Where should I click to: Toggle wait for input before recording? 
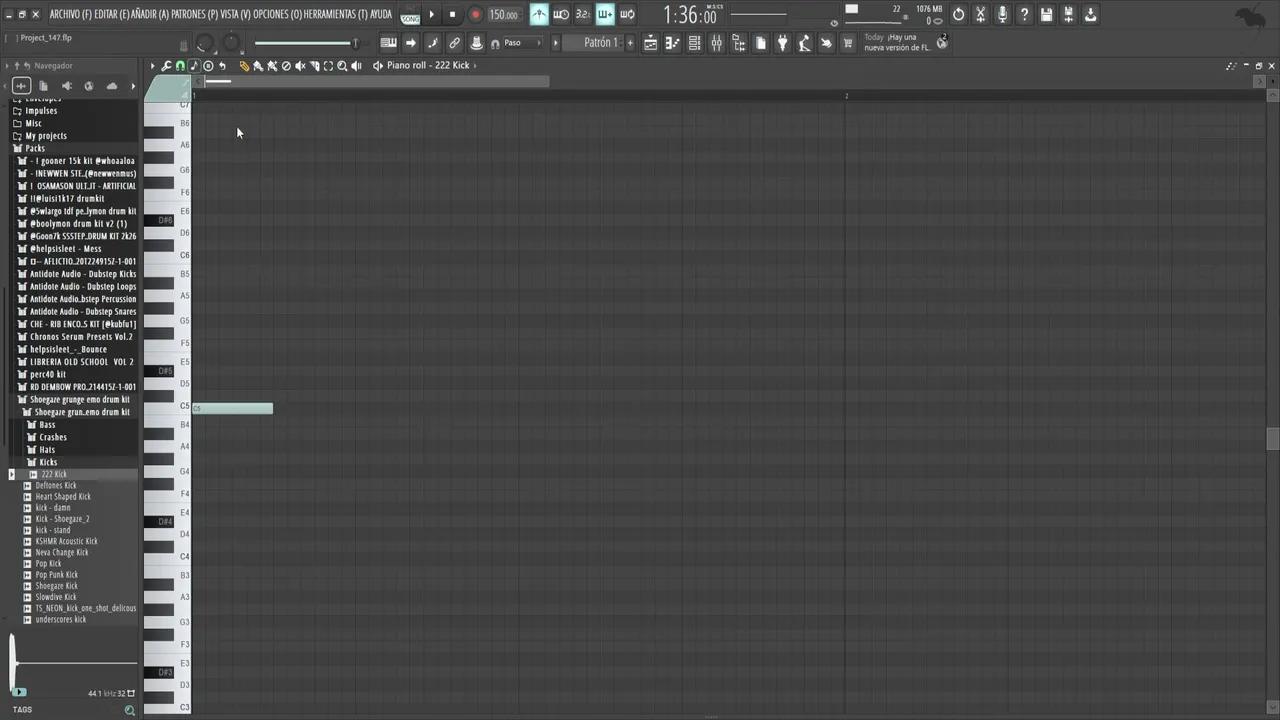coord(561,15)
